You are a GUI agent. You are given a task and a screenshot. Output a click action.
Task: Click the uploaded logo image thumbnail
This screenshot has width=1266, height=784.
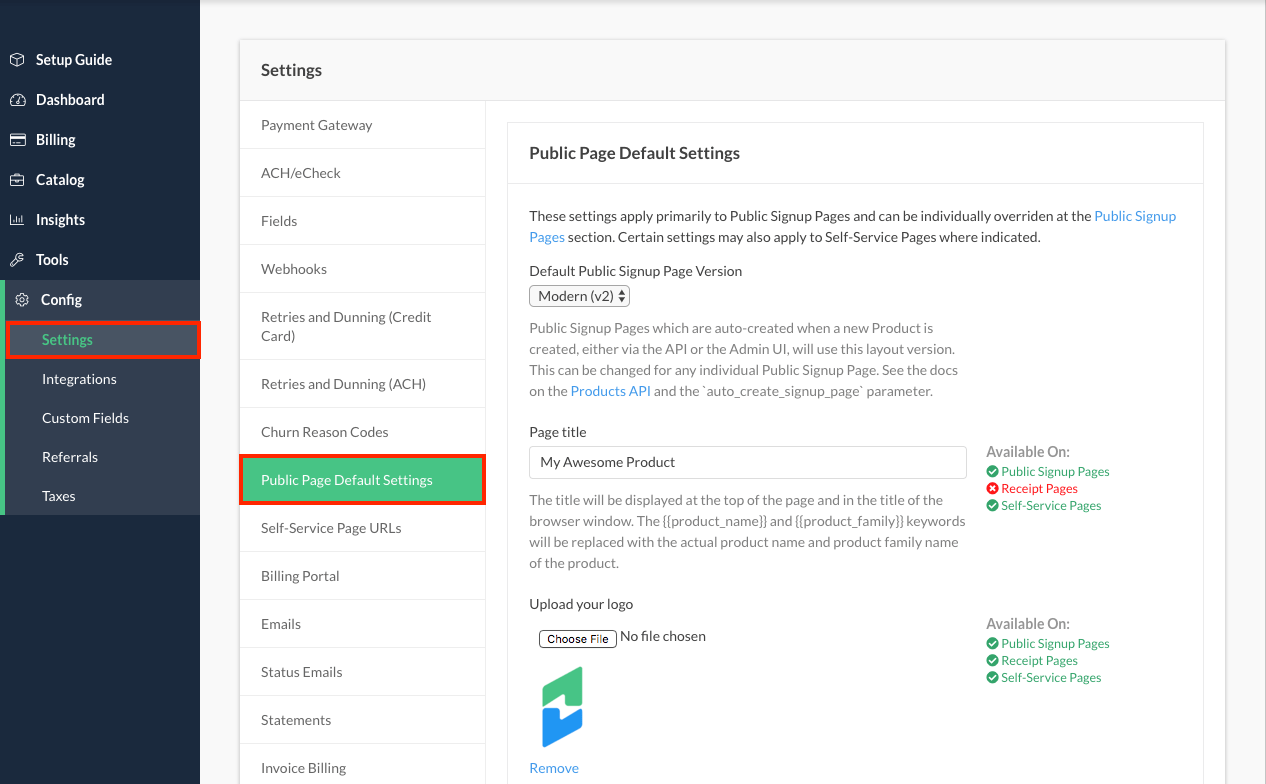pyautogui.click(x=562, y=707)
